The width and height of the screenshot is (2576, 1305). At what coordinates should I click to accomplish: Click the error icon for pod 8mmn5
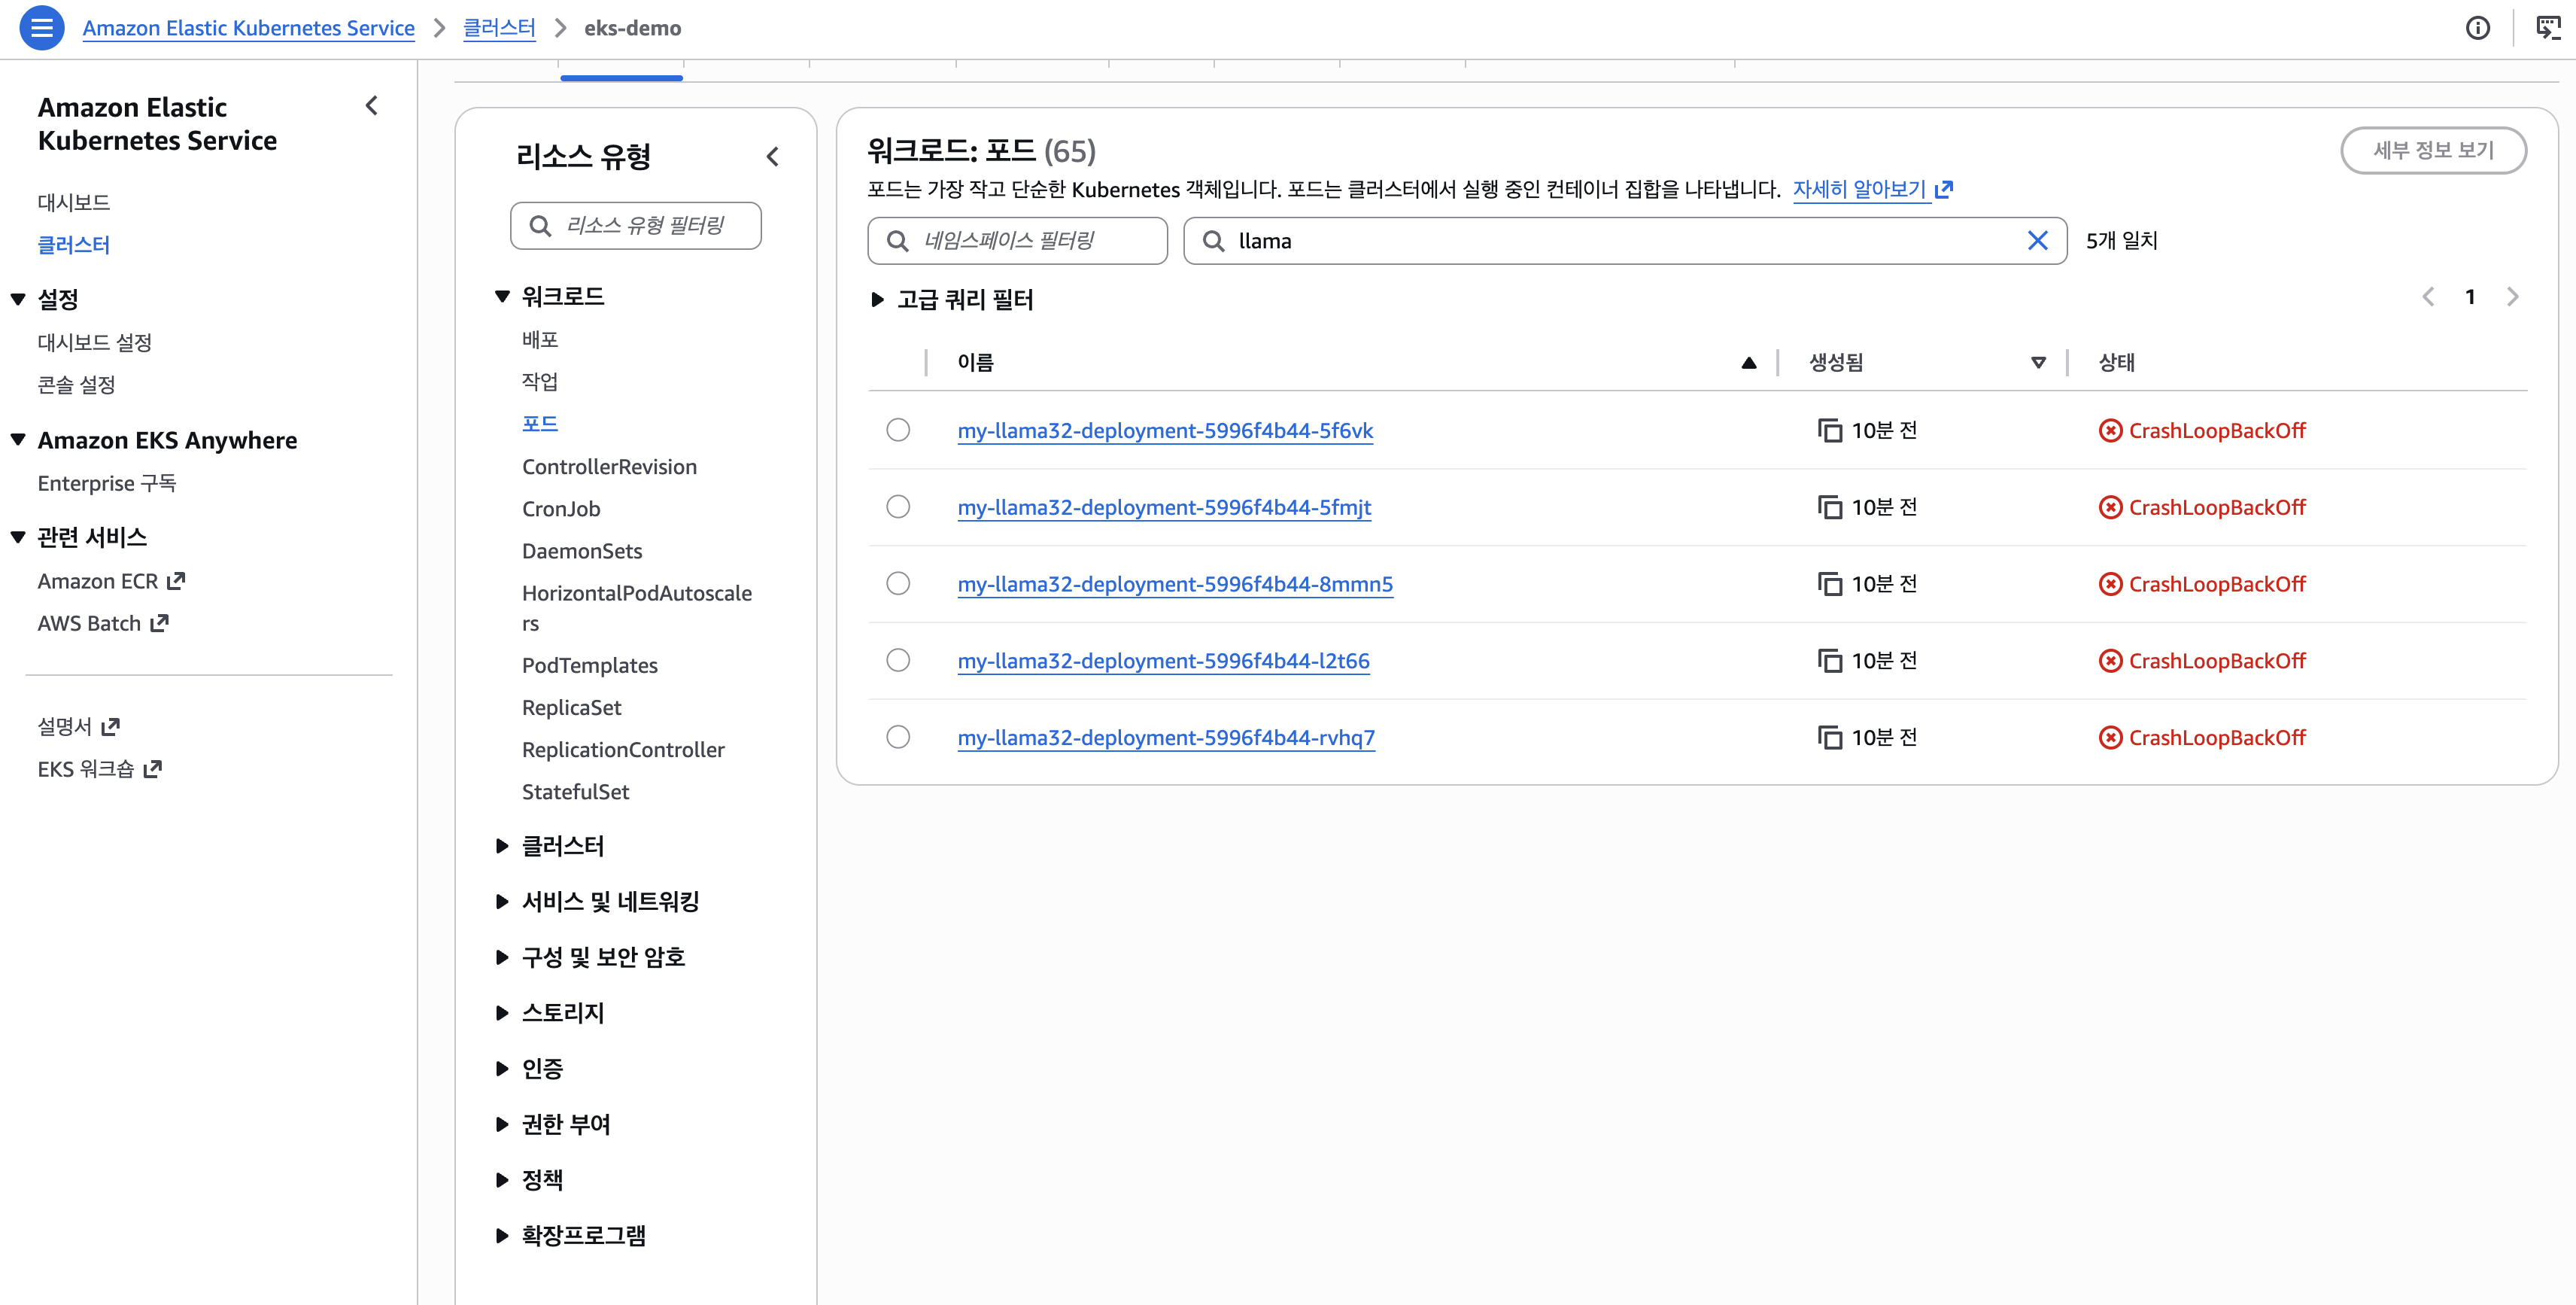coord(2110,584)
